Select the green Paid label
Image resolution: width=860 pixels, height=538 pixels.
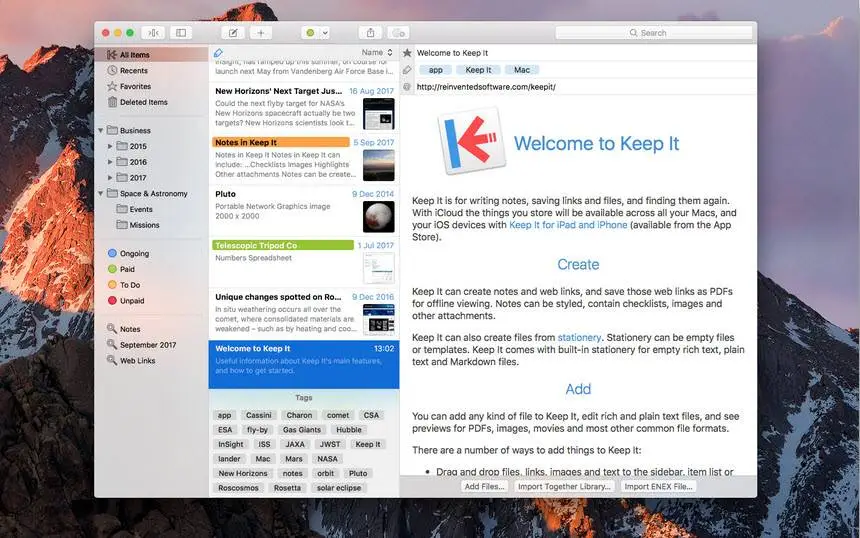tap(121, 269)
